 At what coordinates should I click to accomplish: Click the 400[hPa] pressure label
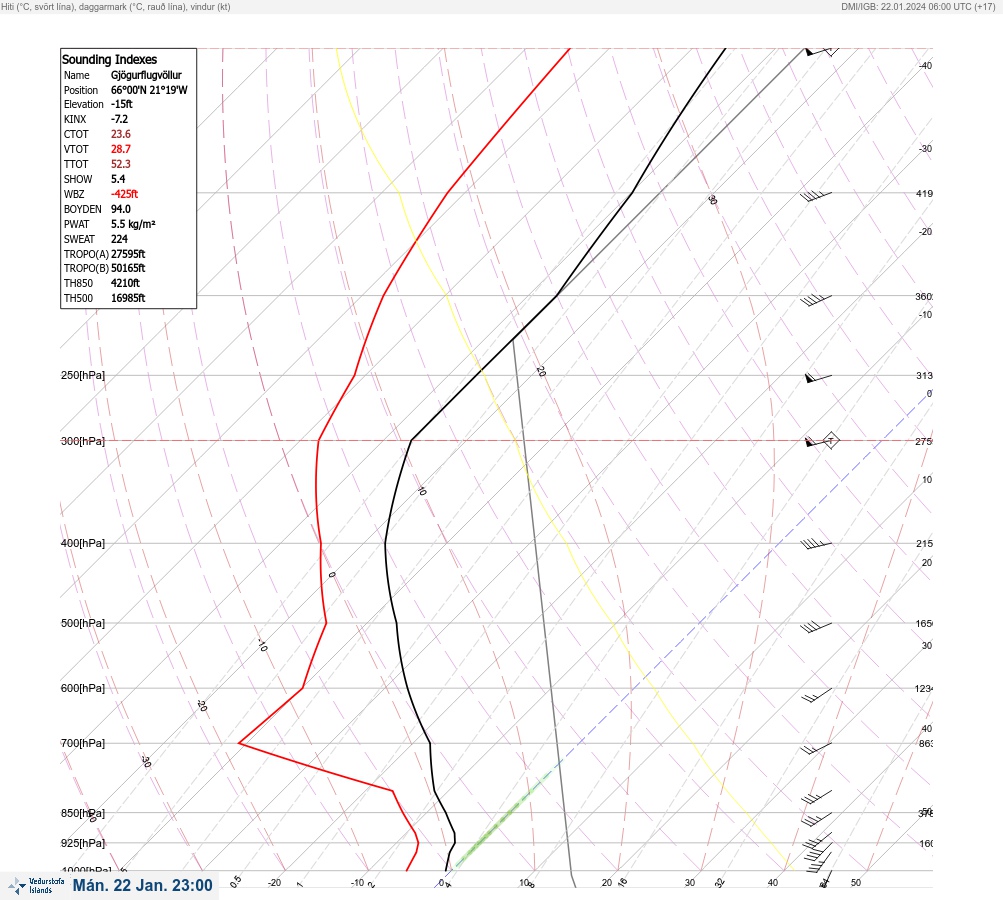click(83, 543)
